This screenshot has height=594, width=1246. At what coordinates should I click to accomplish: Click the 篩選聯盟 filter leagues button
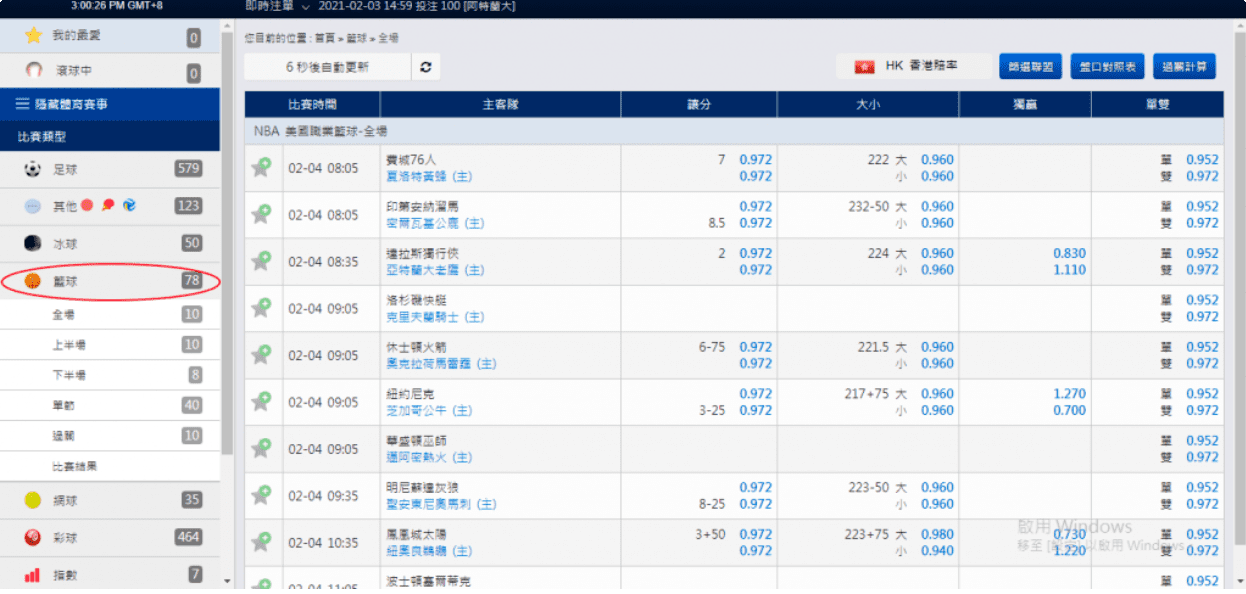click(x=1031, y=67)
